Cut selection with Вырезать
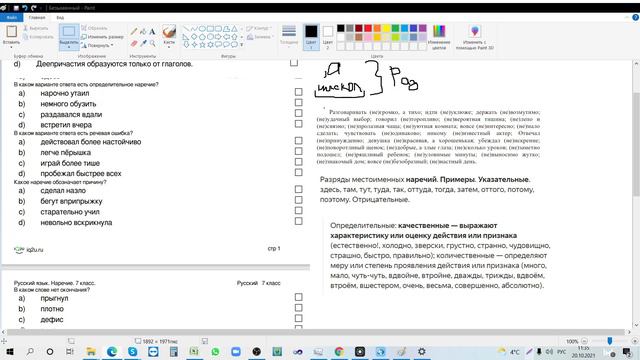The image size is (640, 360). click(x=36, y=28)
